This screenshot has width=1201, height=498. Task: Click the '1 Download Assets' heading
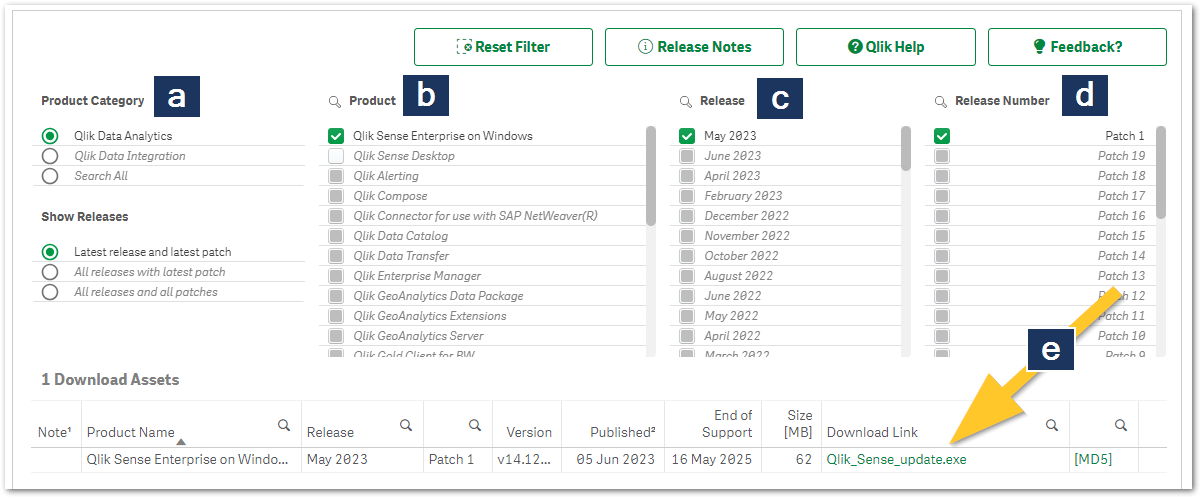click(x=110, y=380)
